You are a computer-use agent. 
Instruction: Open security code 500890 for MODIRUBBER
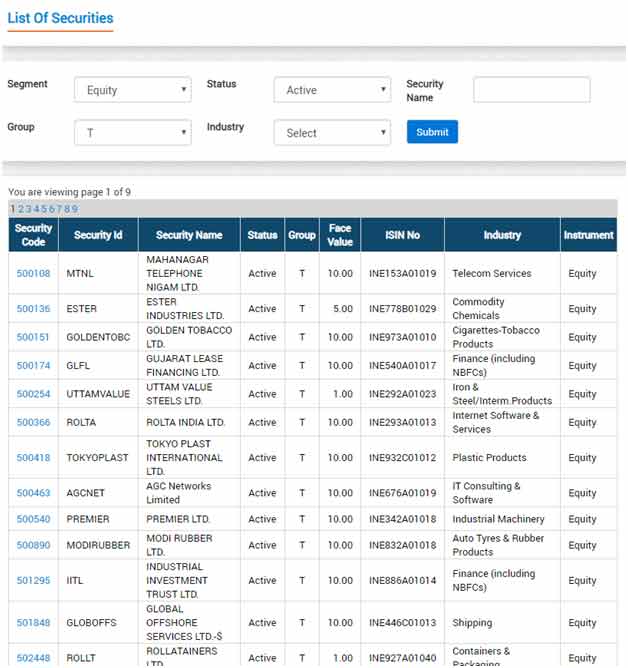(33, 545)
